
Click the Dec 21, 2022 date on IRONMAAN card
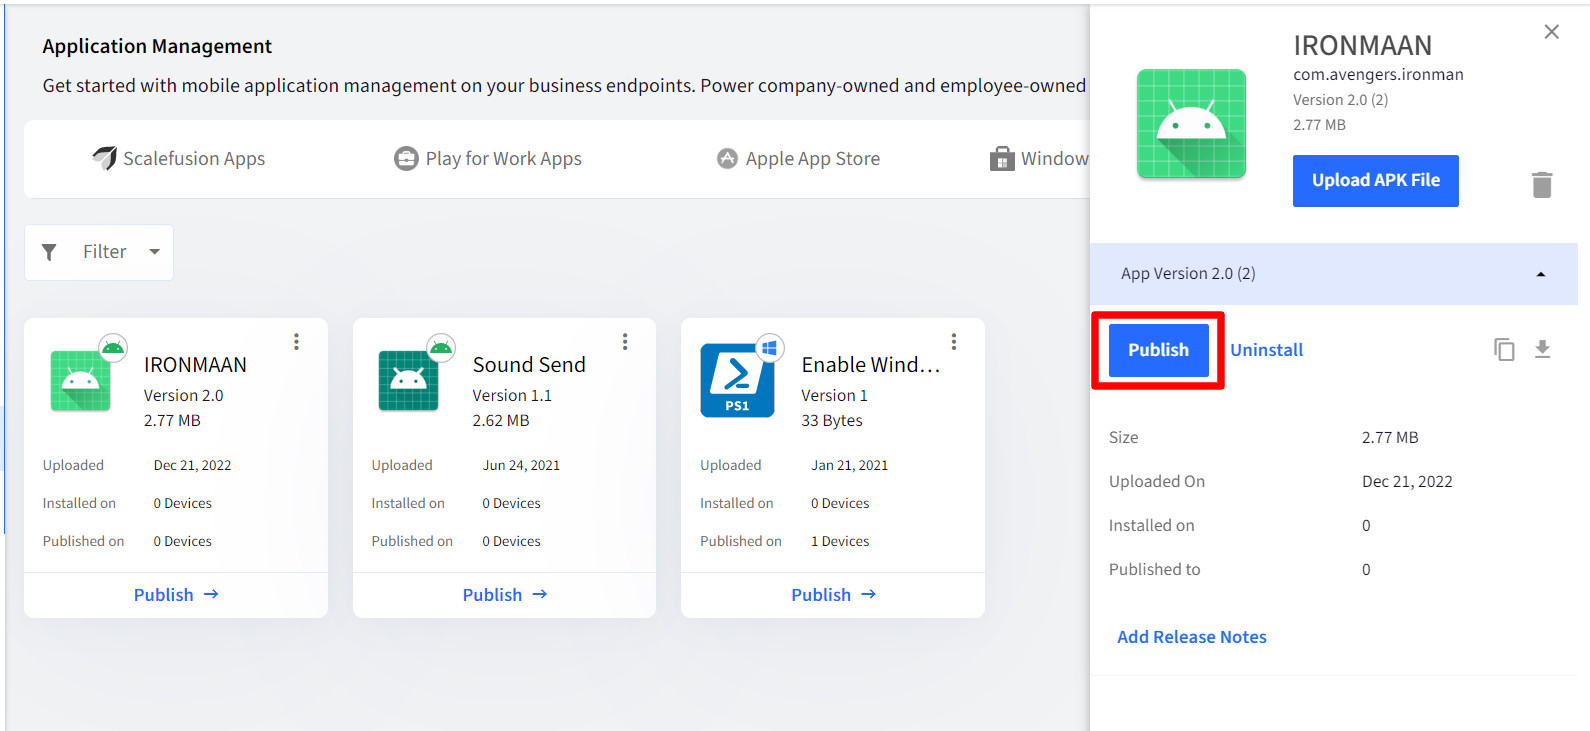pyautogui.click(x=192, y=465)
